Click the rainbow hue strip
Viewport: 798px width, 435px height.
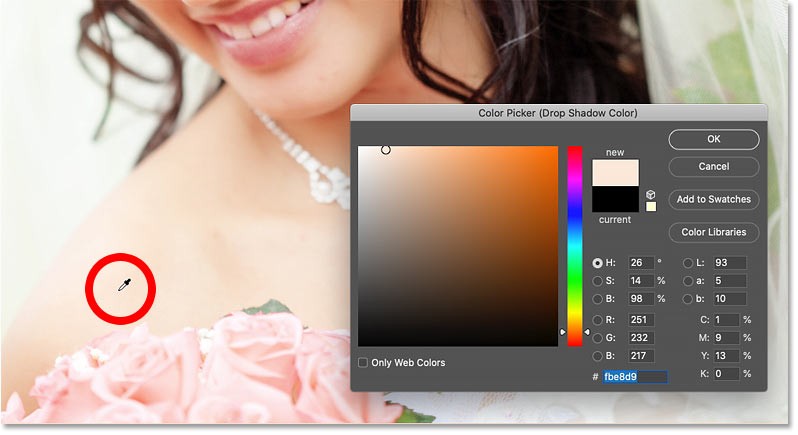tap(575, 246)
